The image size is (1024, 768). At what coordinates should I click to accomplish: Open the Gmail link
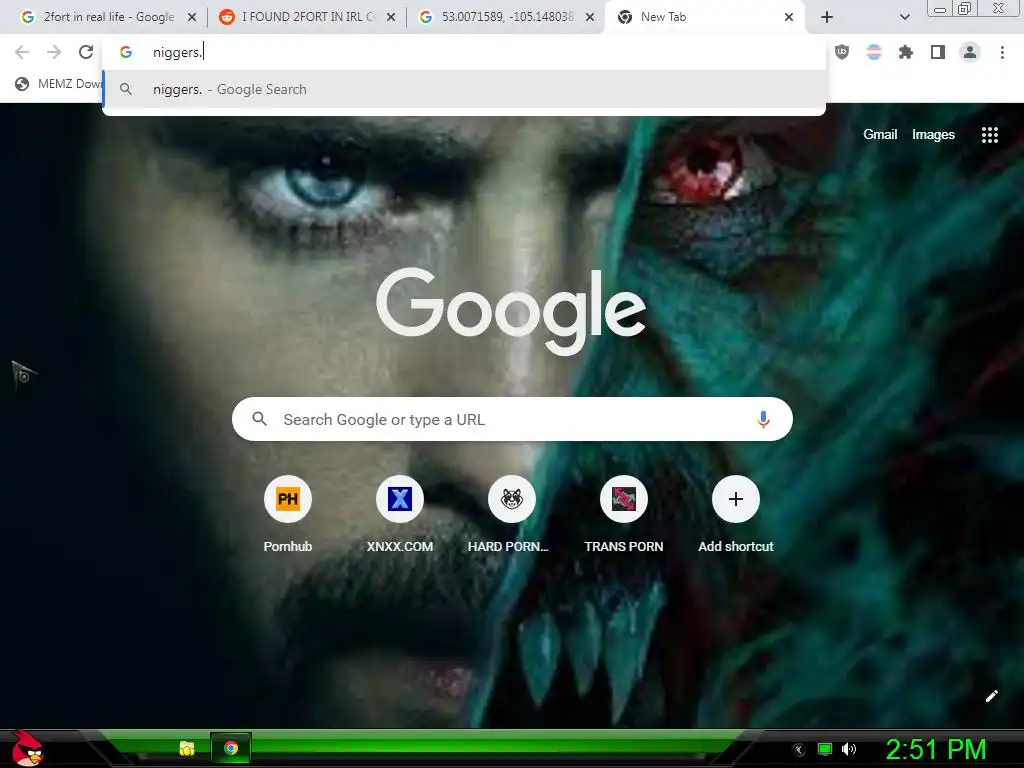point(880,135)
